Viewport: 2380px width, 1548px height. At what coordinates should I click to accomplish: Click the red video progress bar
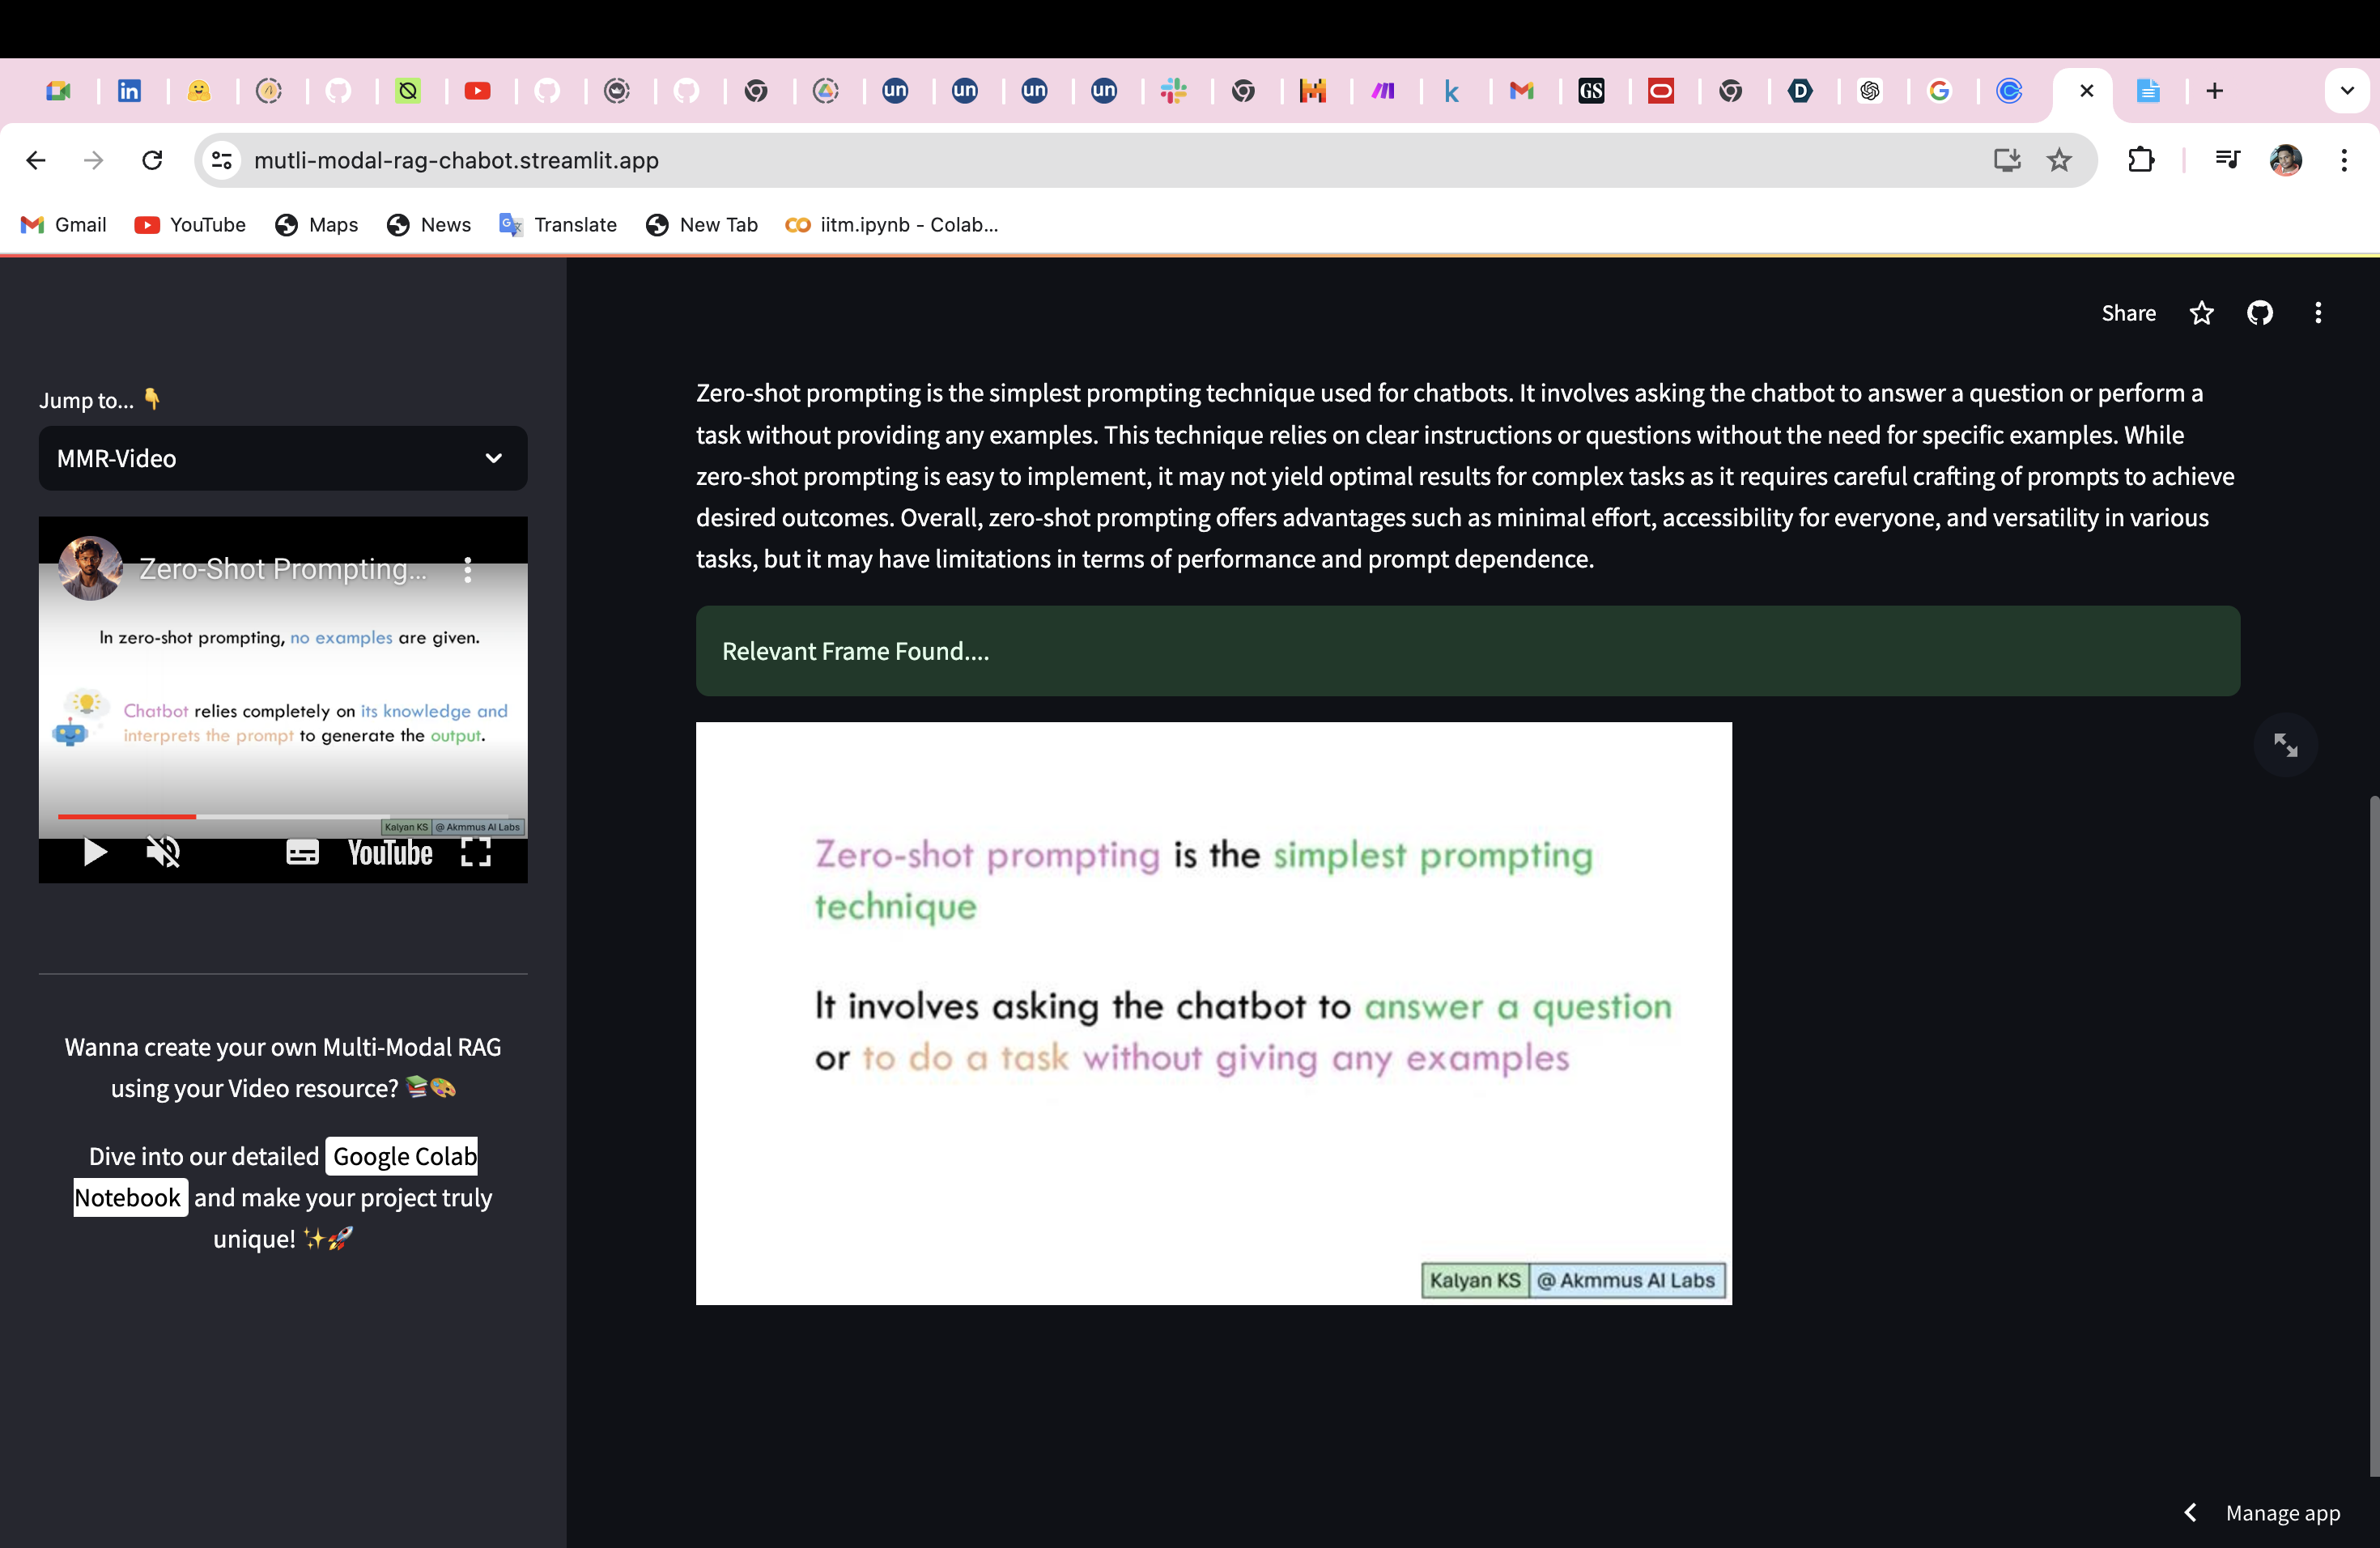(x=126, y=817)
